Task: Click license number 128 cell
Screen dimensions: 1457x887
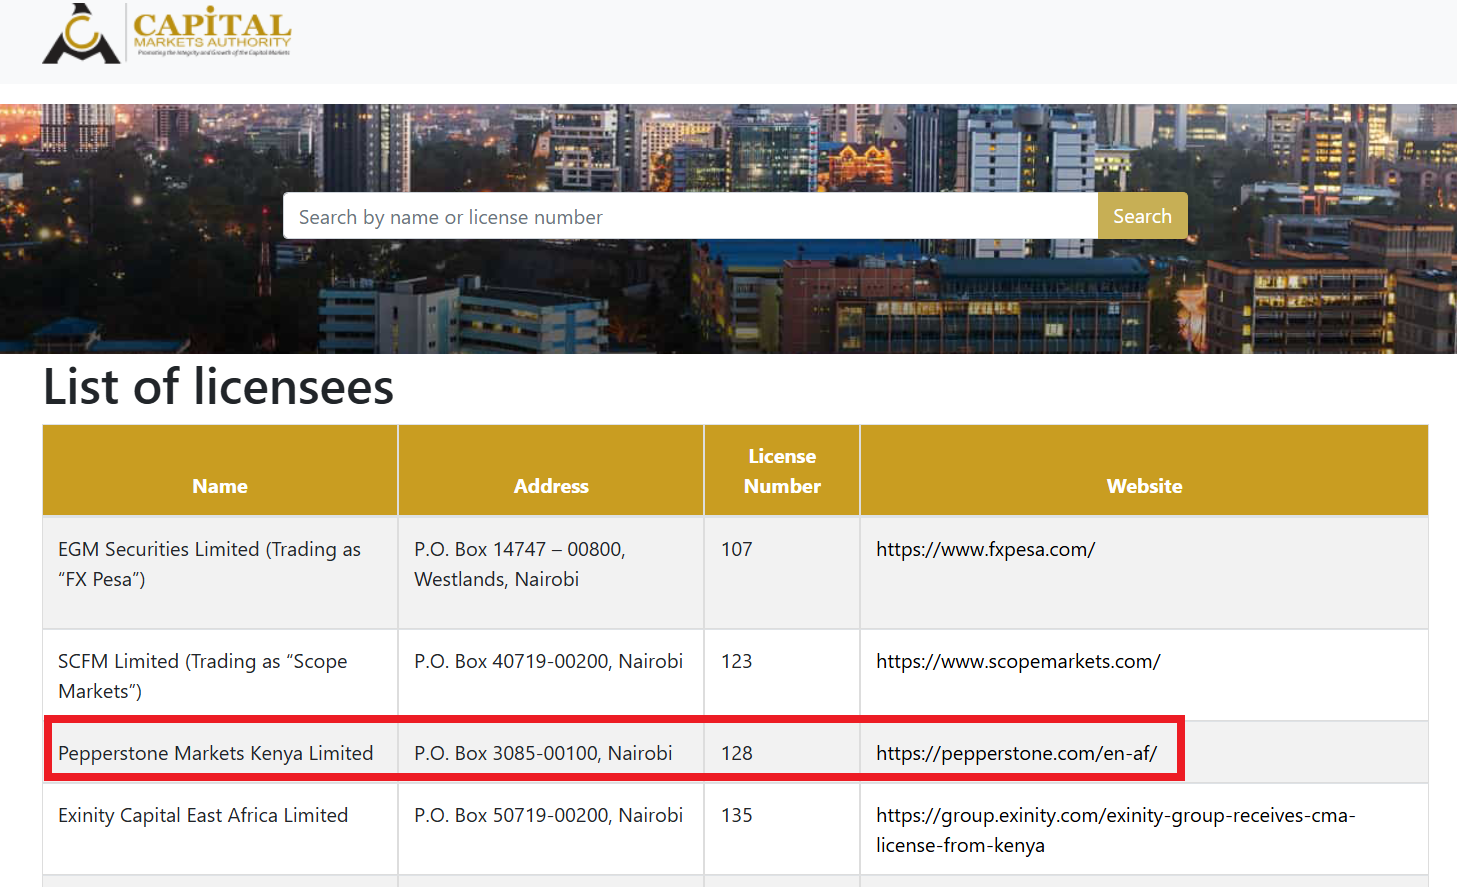Action: click(x=737, y=754)
